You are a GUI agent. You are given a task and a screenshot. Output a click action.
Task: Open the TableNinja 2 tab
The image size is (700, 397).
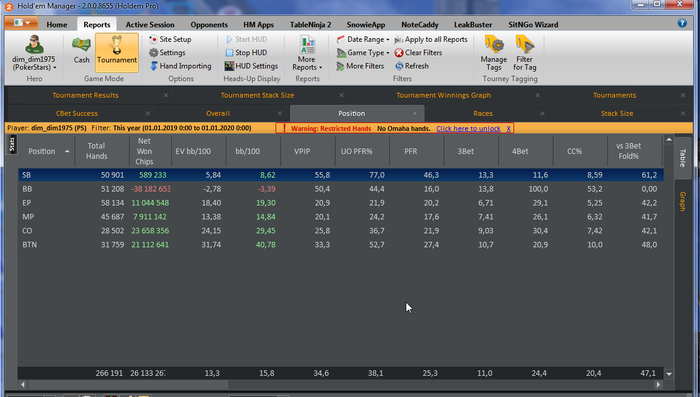click(310, 25)
